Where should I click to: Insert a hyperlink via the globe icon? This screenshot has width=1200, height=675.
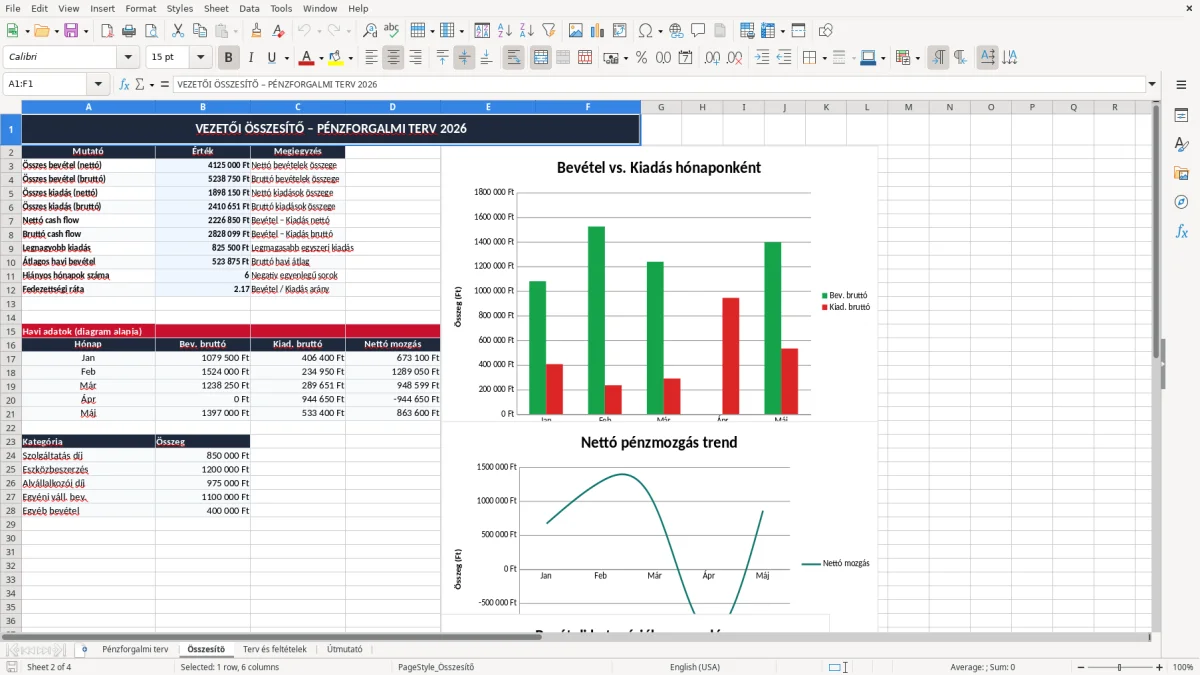tap(676, 31)
